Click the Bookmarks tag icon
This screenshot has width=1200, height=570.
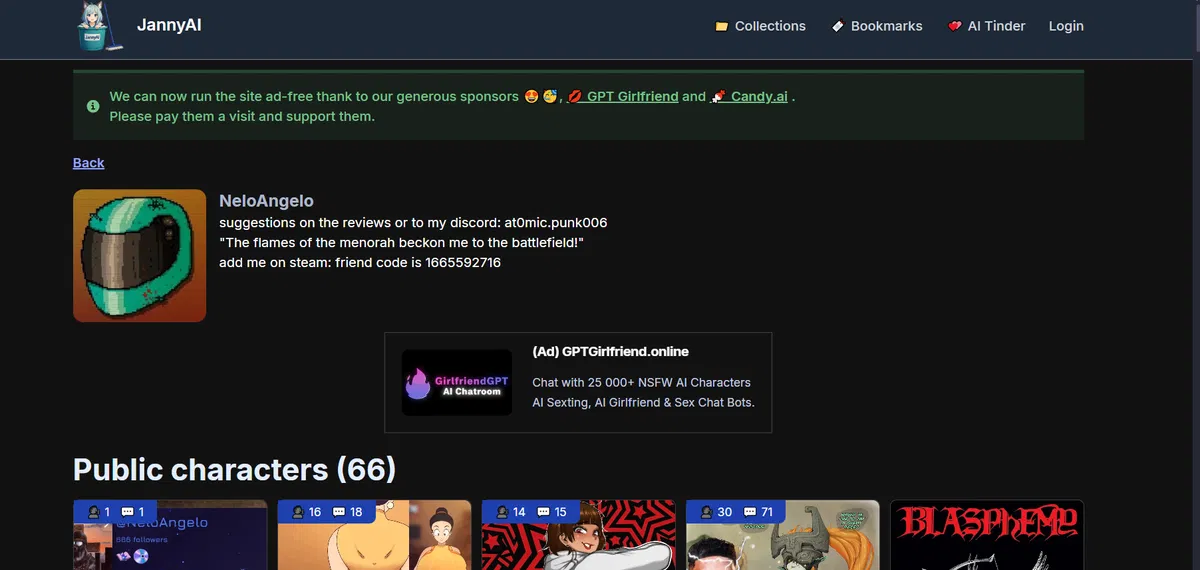[x=838, y=27]
